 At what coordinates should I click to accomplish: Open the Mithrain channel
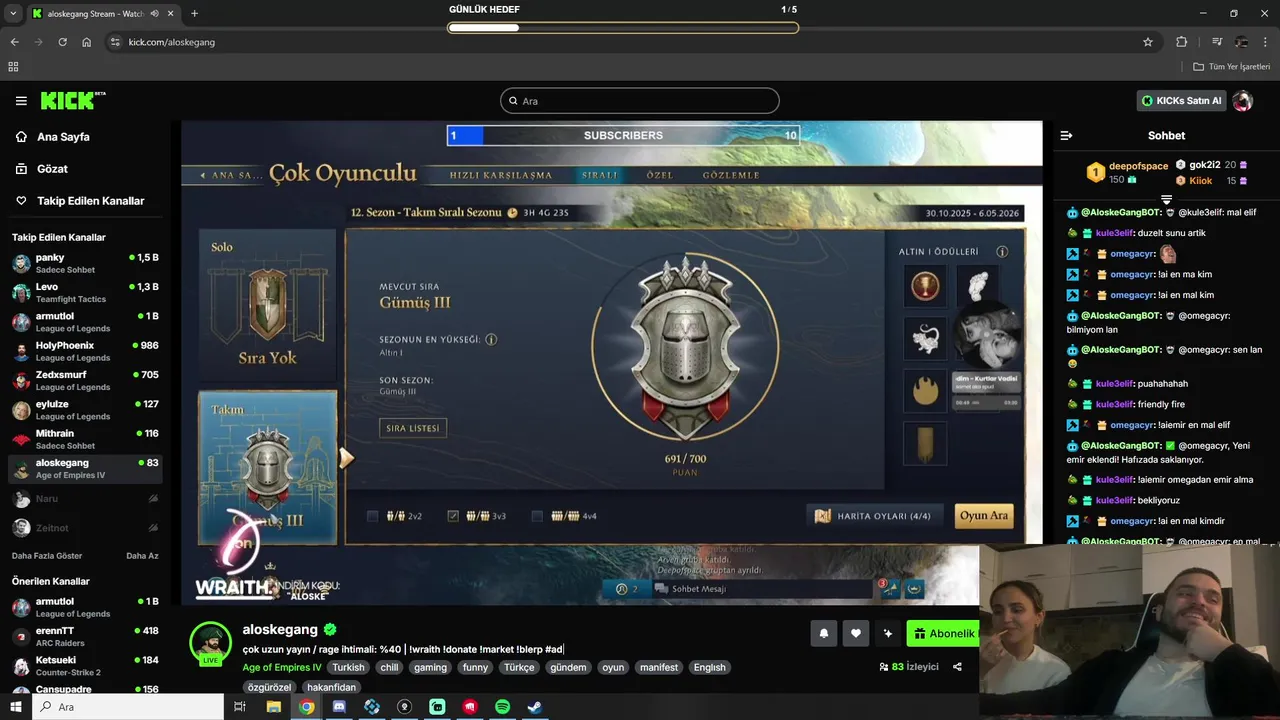coord(85,440)
